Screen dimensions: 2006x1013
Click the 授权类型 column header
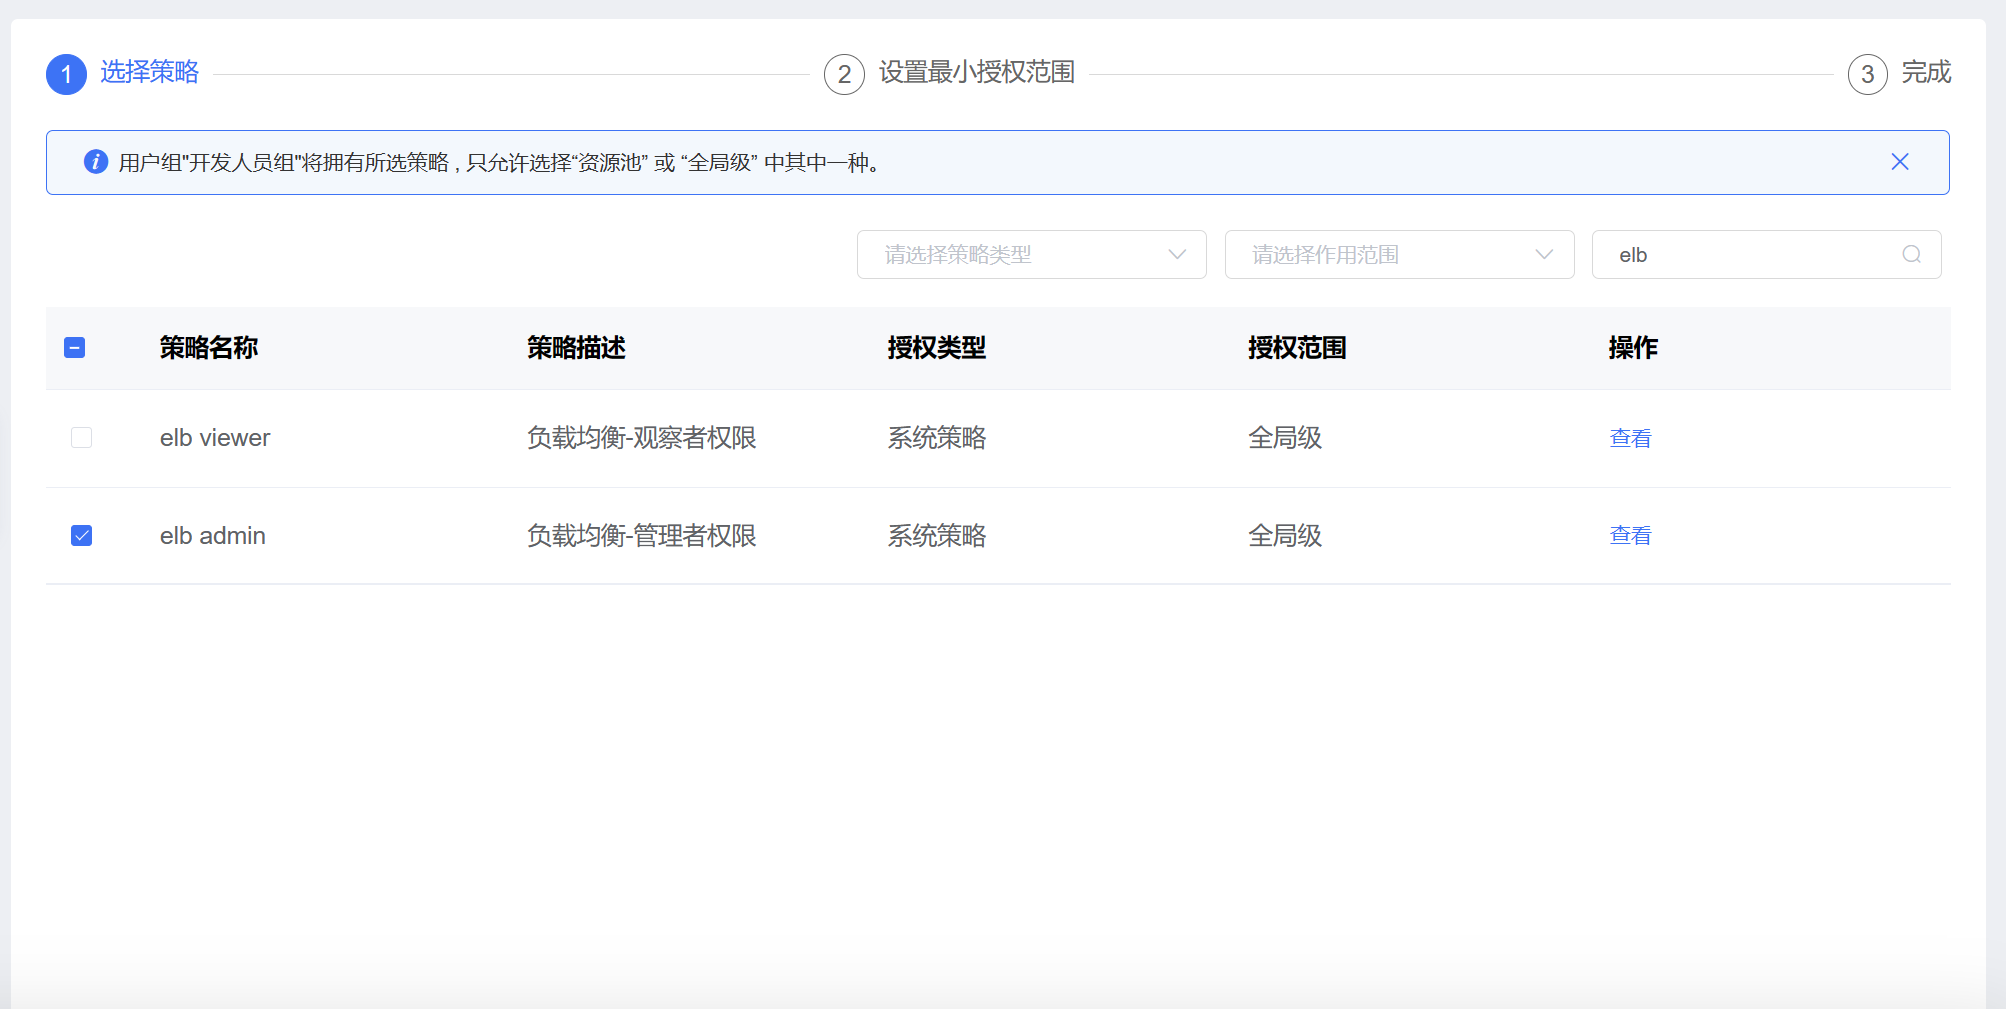click(x=936, y=348)
